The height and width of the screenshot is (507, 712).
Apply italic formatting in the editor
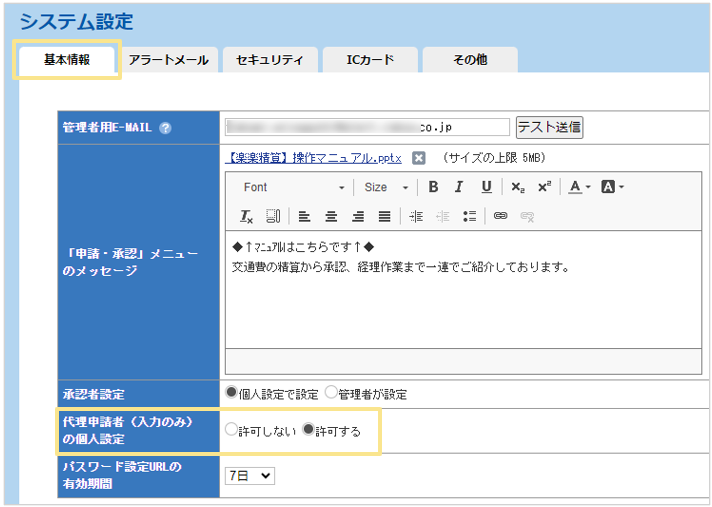(x=459, y=187)
